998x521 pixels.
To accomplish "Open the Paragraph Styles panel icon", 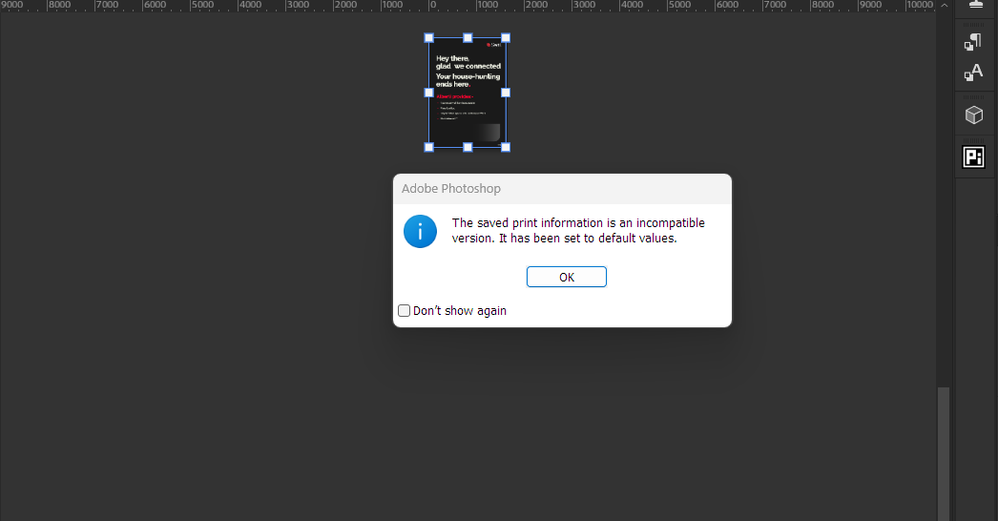I will coord(973,42).
